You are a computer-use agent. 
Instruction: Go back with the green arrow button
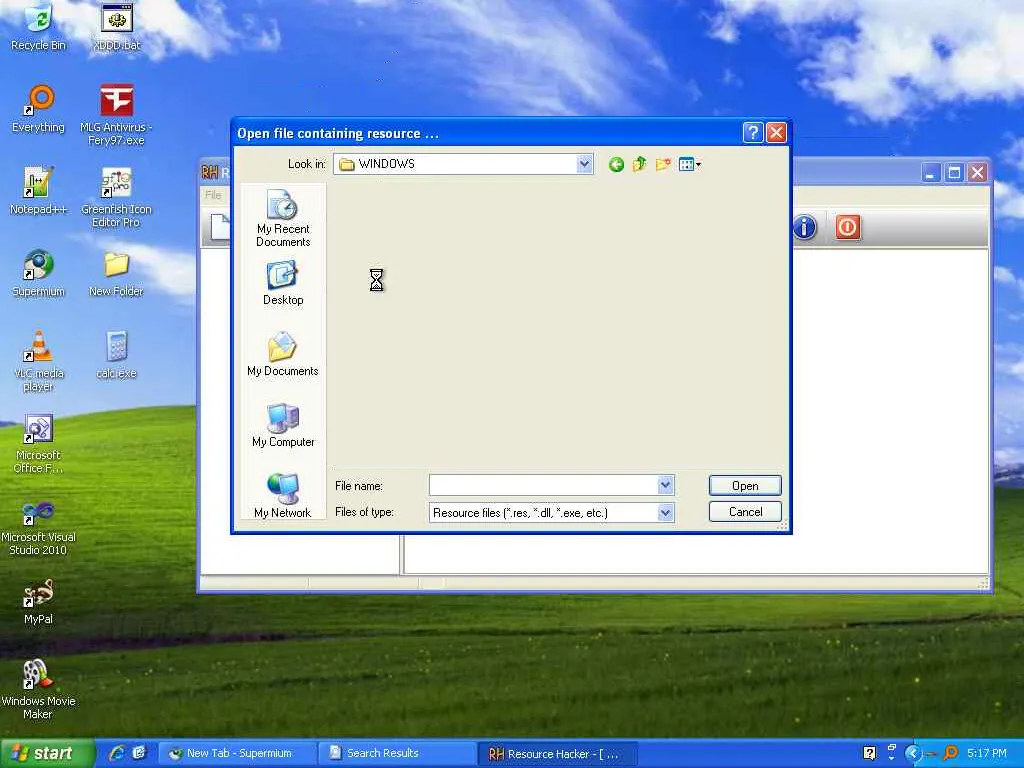point(616,165)
